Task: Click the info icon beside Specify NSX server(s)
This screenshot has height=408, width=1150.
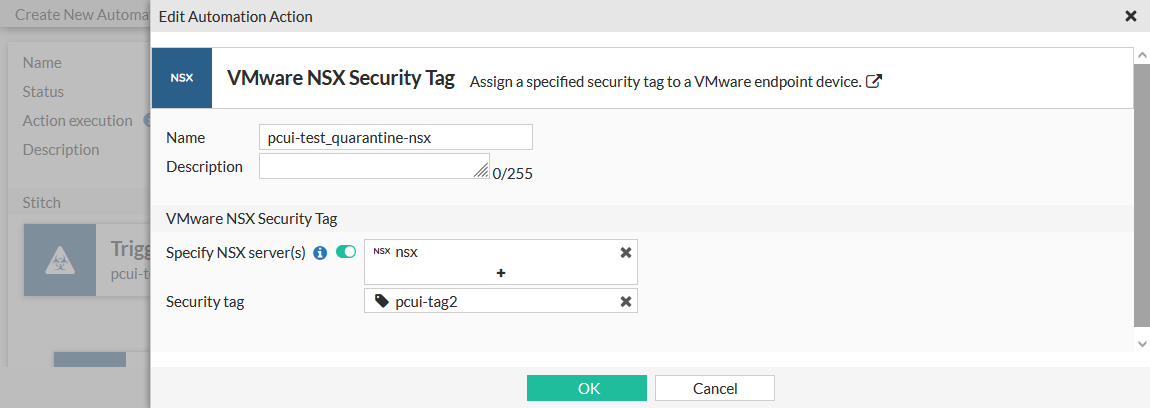Action: point(320,253)
